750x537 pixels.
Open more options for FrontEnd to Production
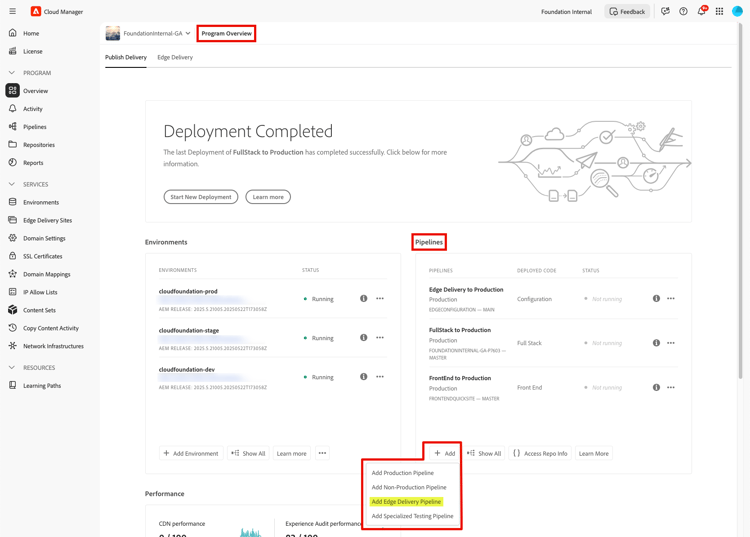tap(671, 387)
